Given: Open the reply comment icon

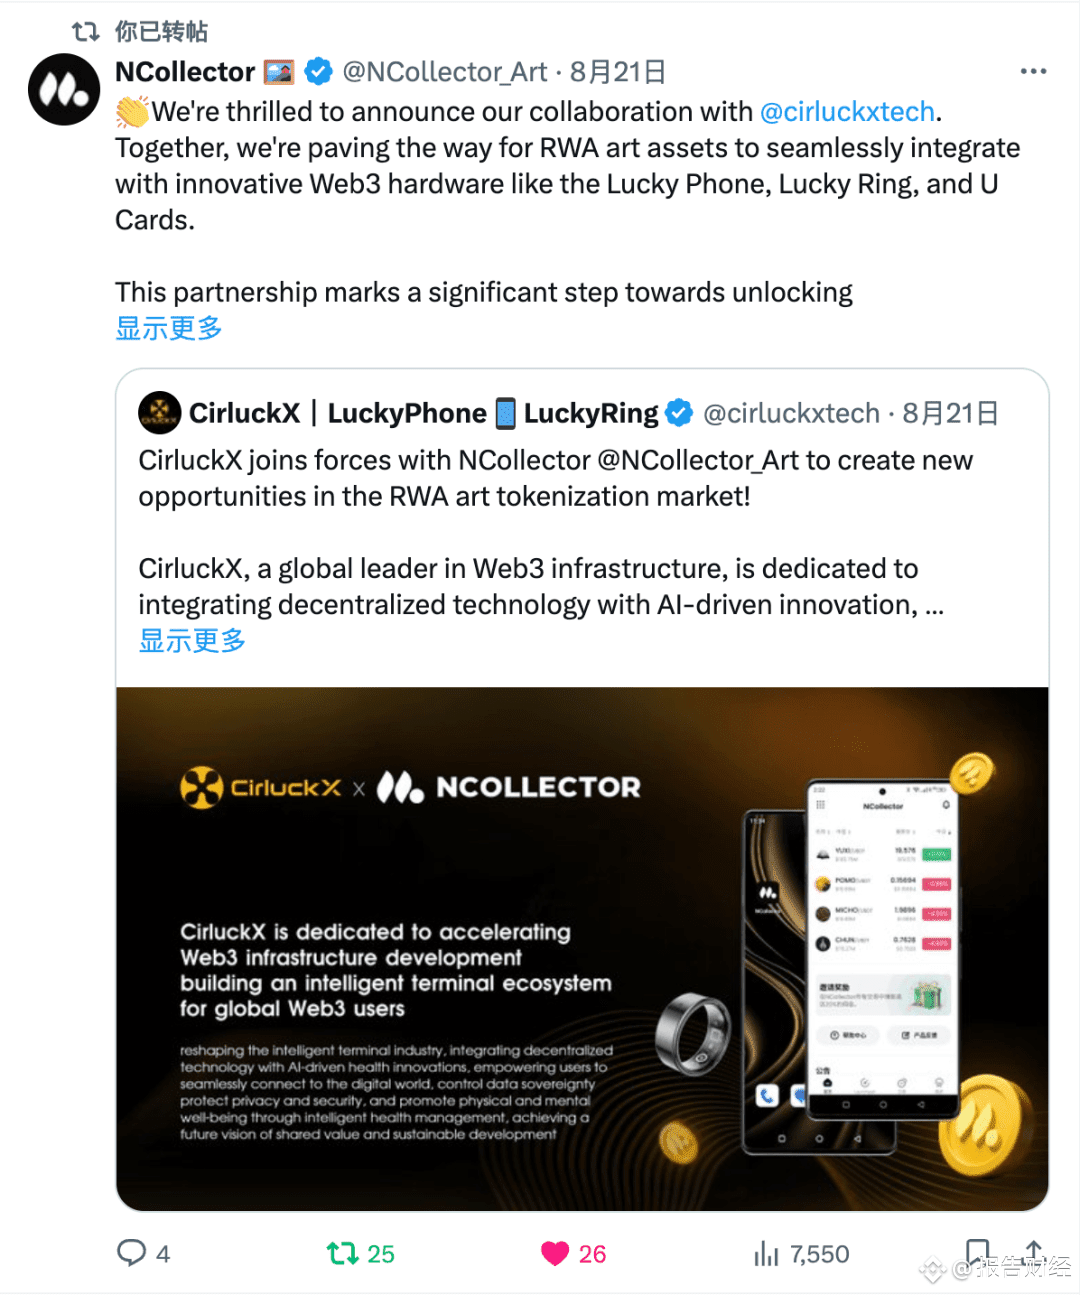Looking at the screenshot, I should [x=131, y=1253].
